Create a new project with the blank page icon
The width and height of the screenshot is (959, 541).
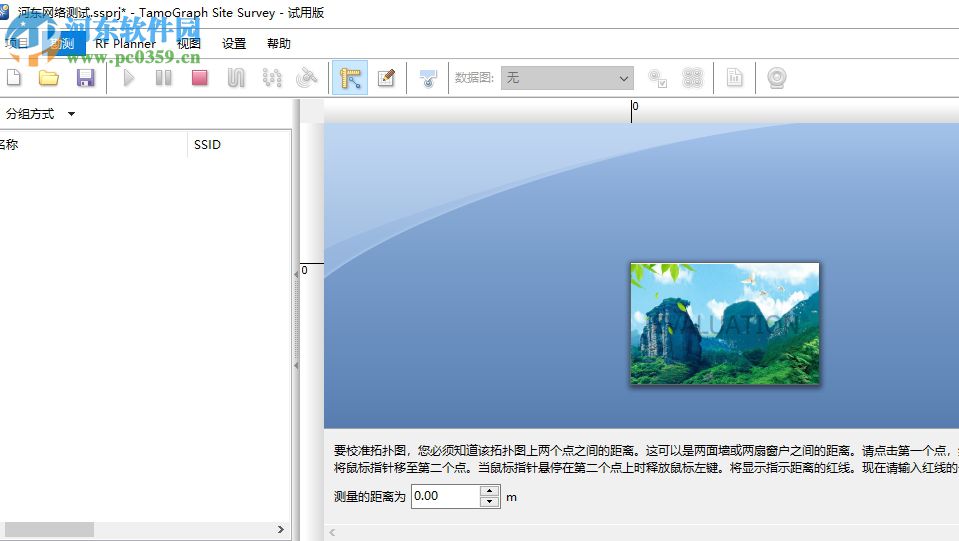(x=13, y=78)
